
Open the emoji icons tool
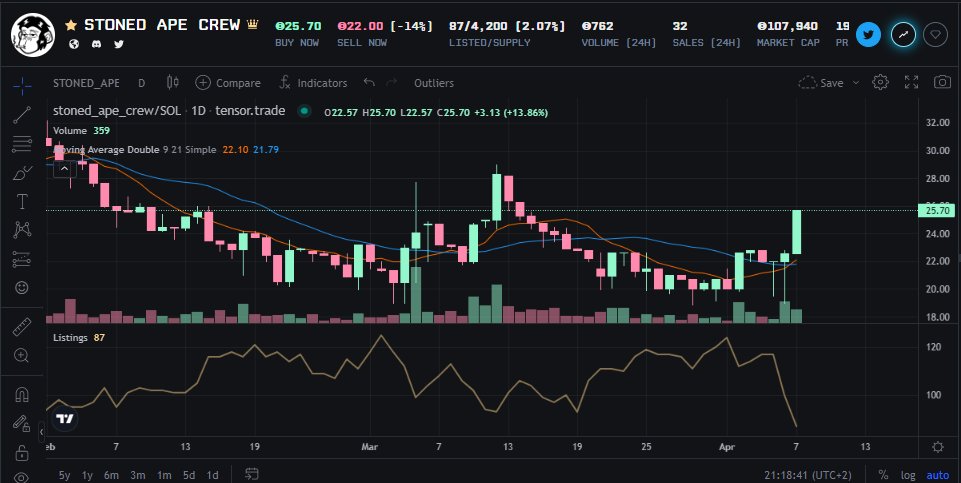coord(22,287)
